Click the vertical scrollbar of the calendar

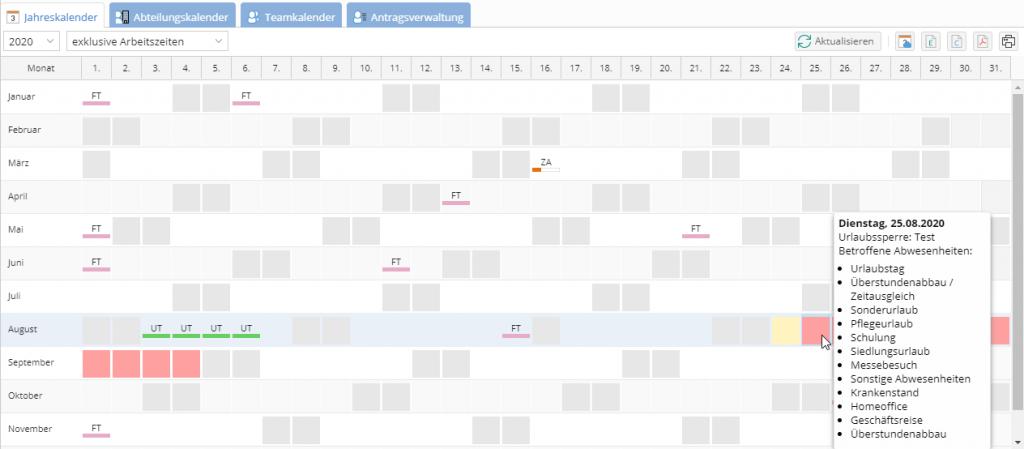click(x=1018, y=250)
